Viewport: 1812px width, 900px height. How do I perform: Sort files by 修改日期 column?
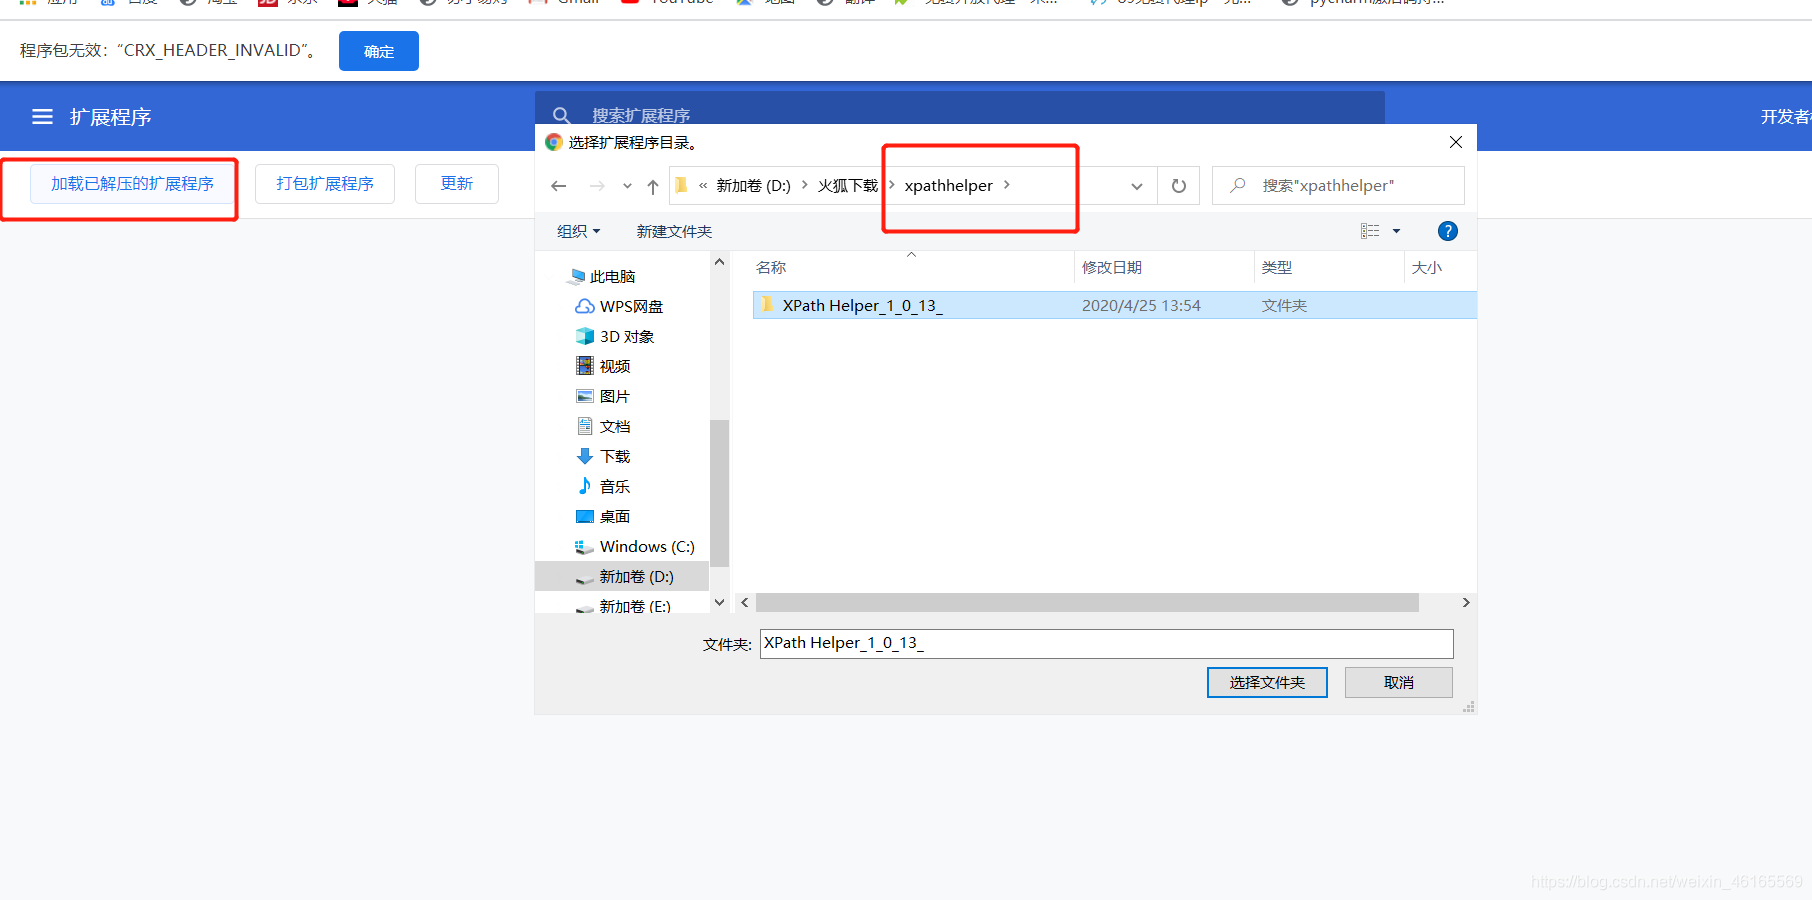coord(1112,267)
